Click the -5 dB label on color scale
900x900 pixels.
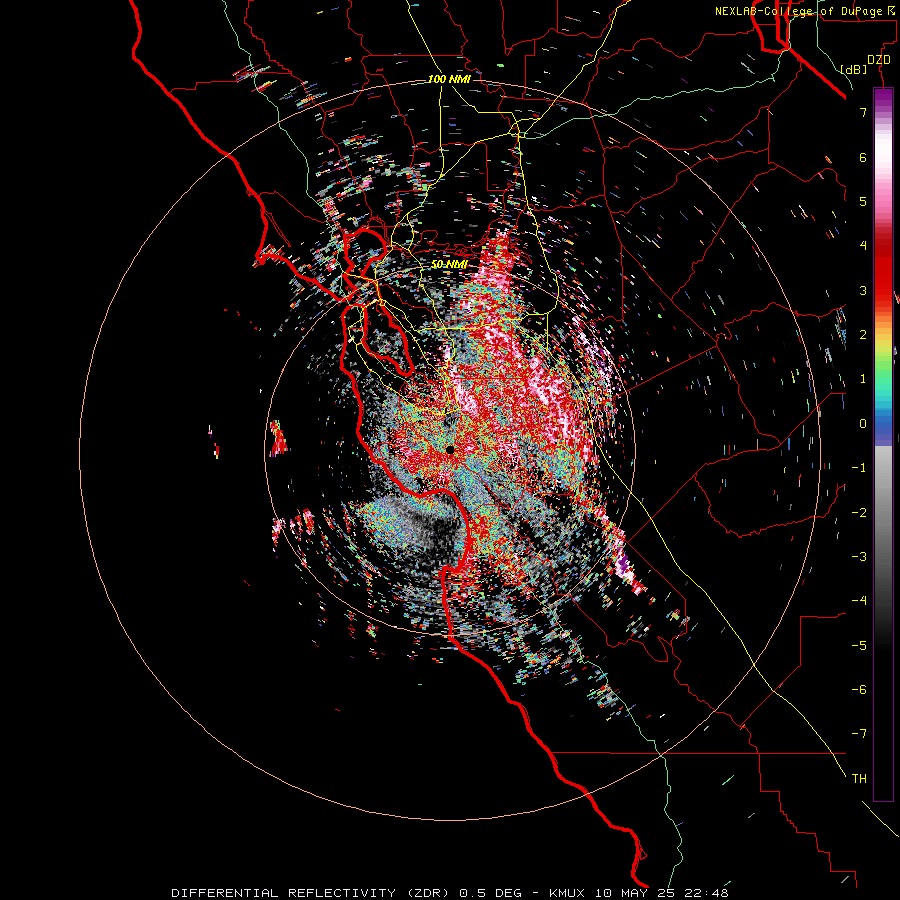(859, 645)
